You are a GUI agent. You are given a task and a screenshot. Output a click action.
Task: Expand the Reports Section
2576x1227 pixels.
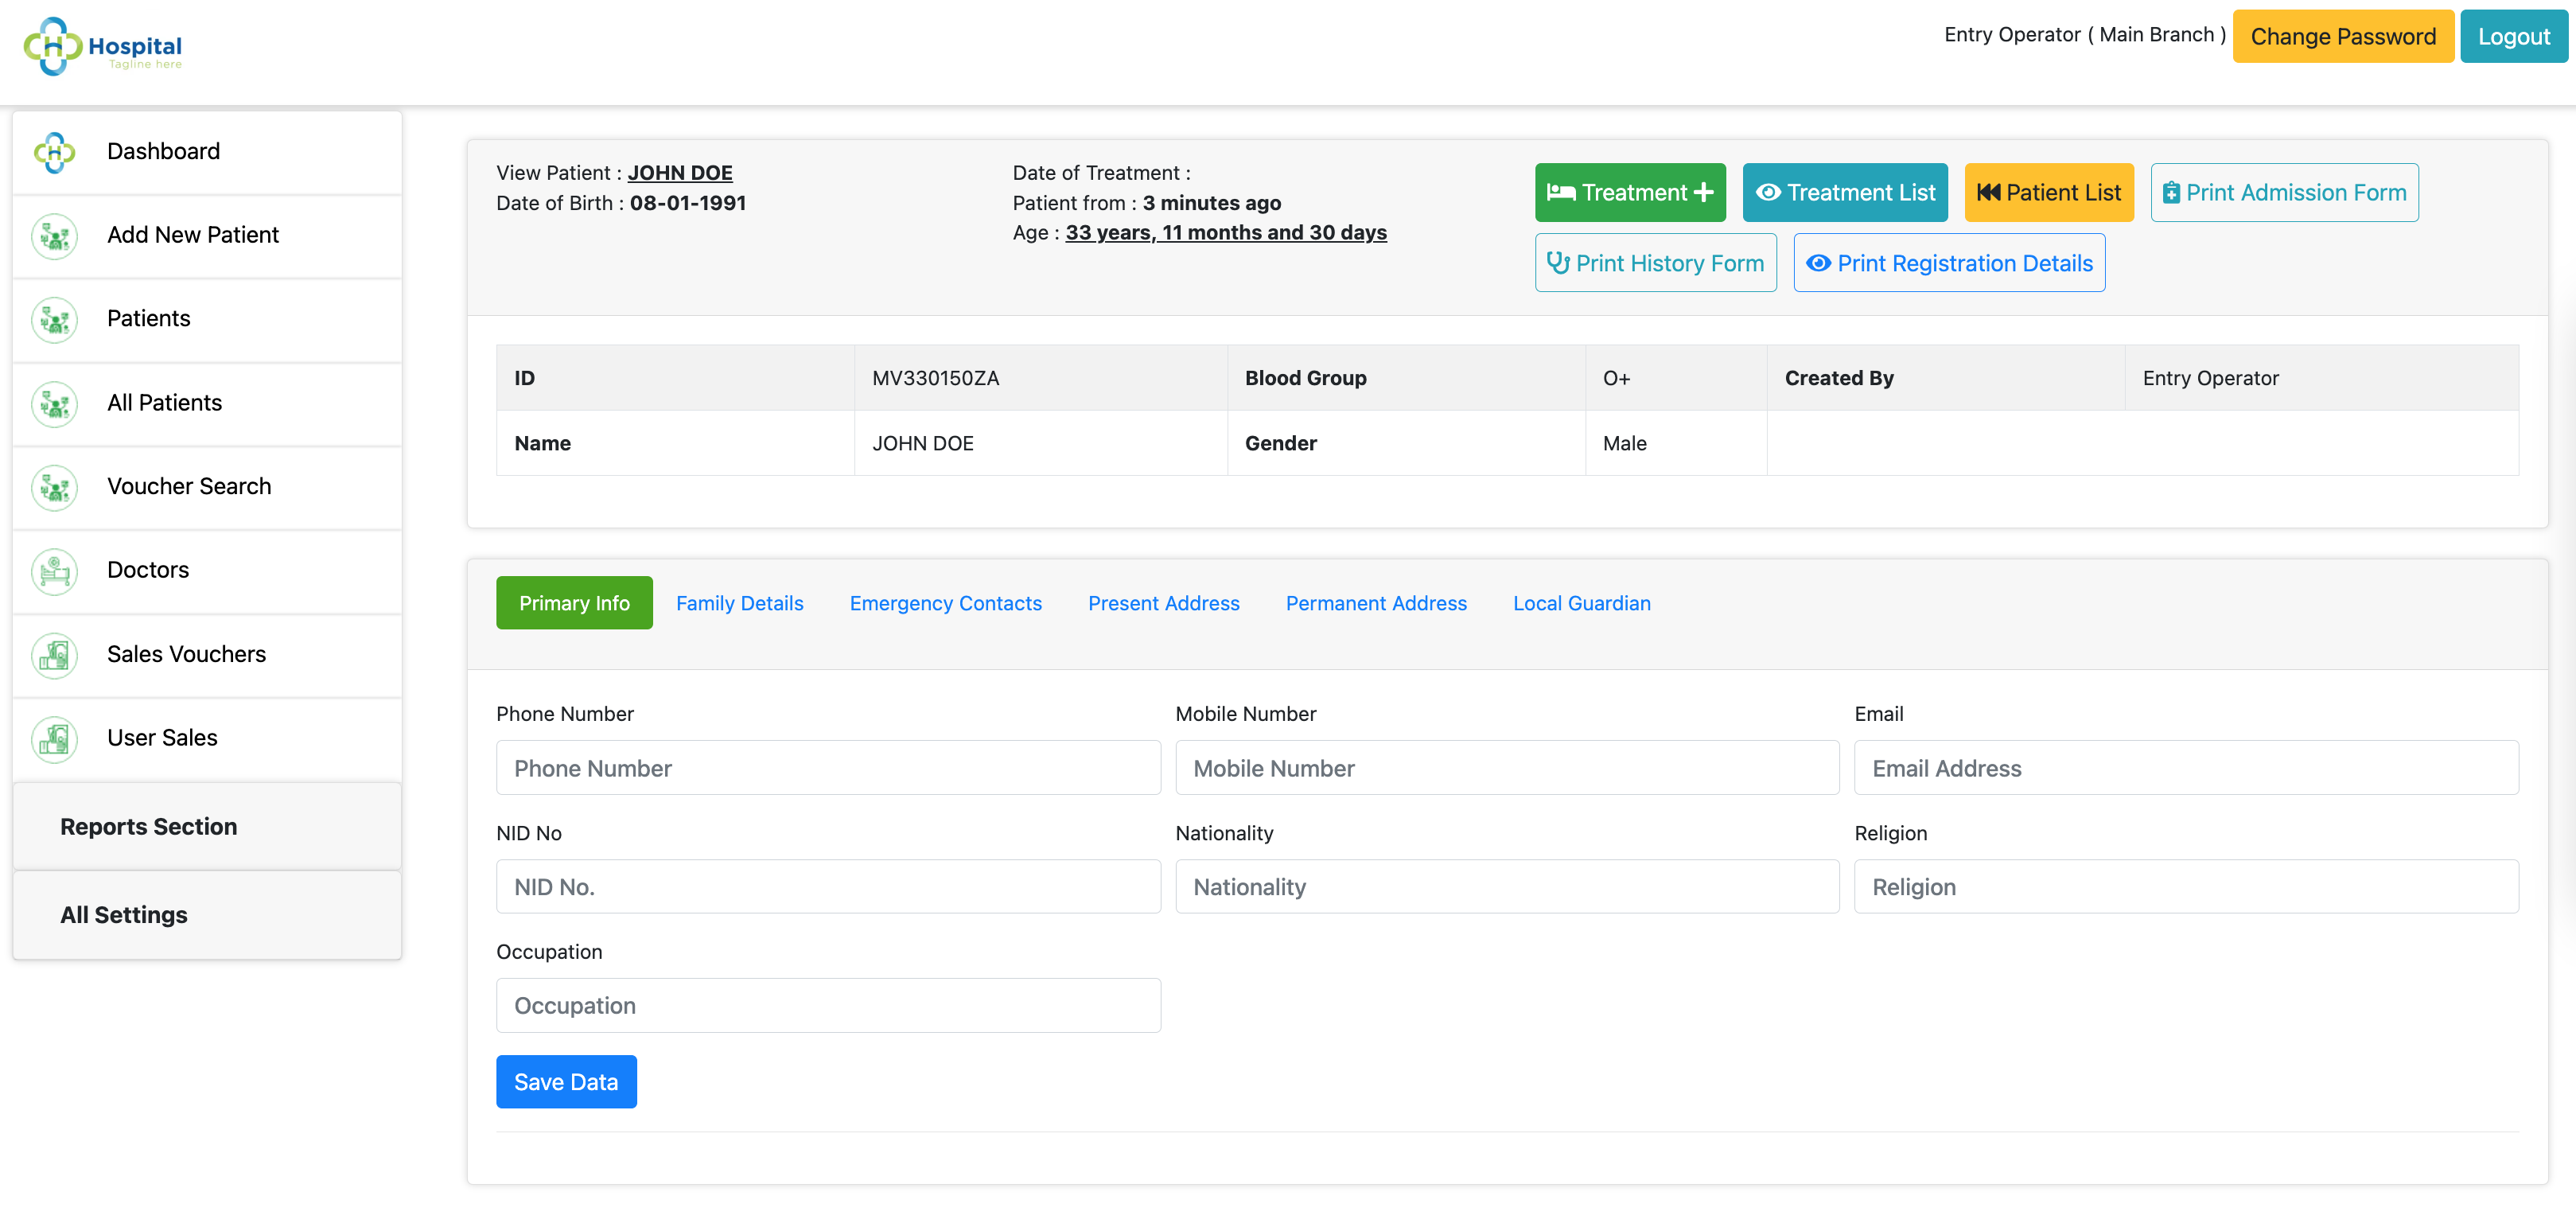(207, 827)
